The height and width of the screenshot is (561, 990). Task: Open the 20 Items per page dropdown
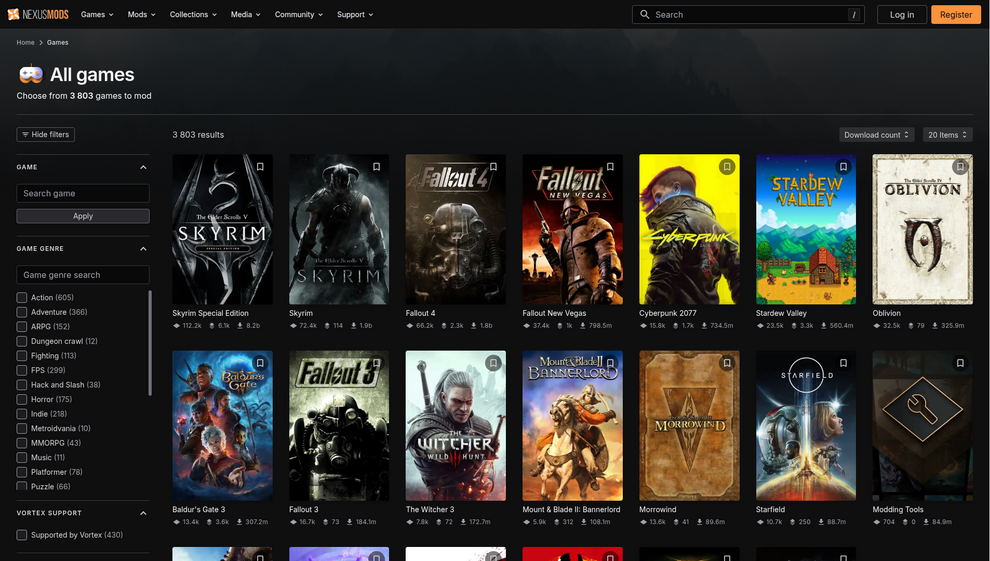(947, 134)
